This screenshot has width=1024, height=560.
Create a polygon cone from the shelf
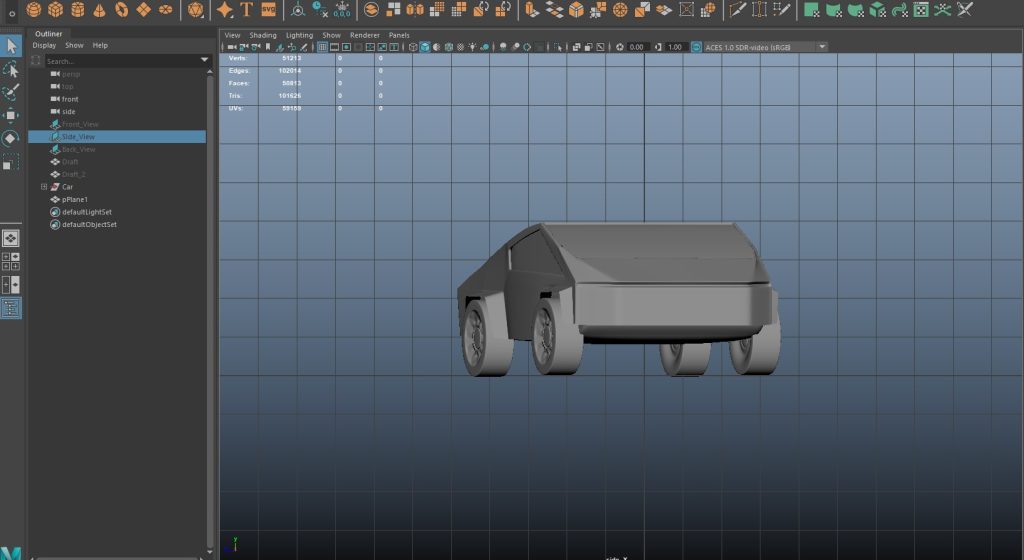tap(99, 9)
